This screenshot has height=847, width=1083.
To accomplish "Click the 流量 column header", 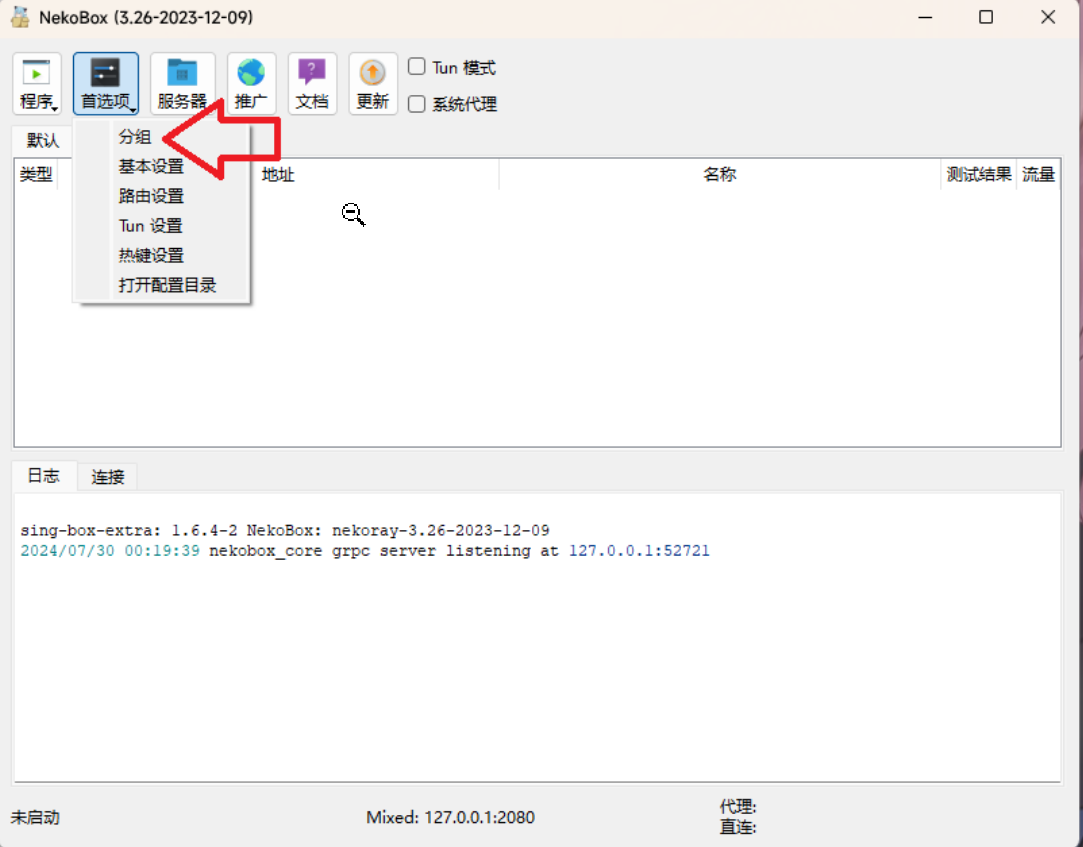I will point(1038,174).
